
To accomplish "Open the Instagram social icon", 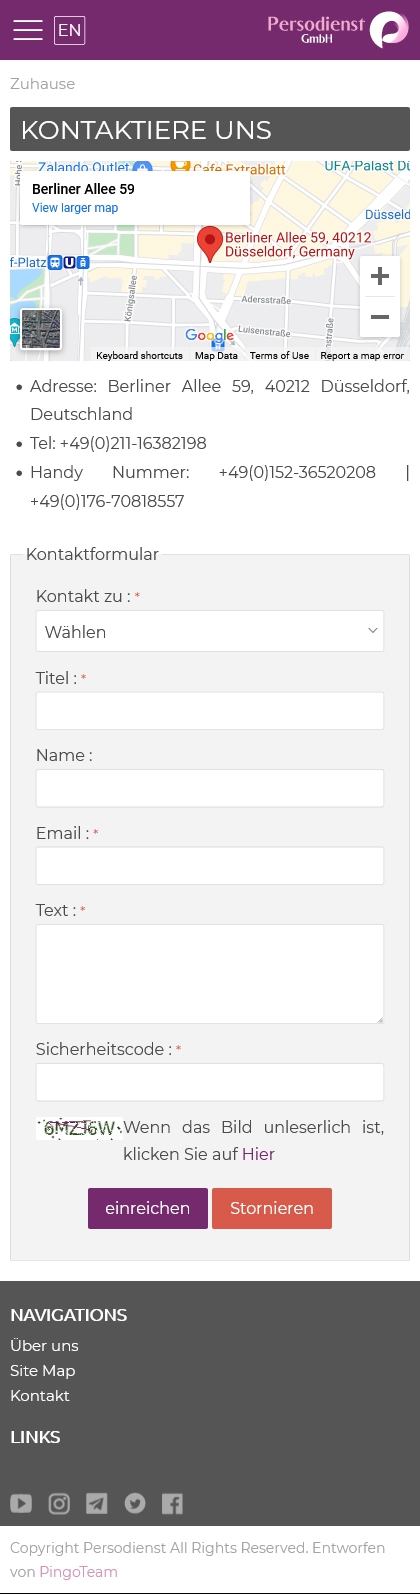I will click(x=59, y=1503).
